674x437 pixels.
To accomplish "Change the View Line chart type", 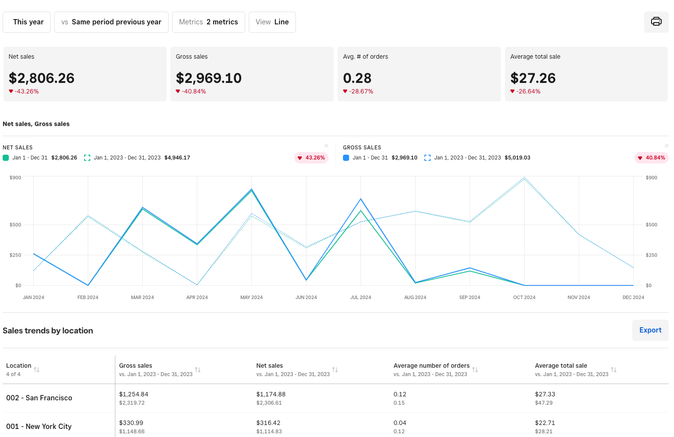I will [272, 22].
